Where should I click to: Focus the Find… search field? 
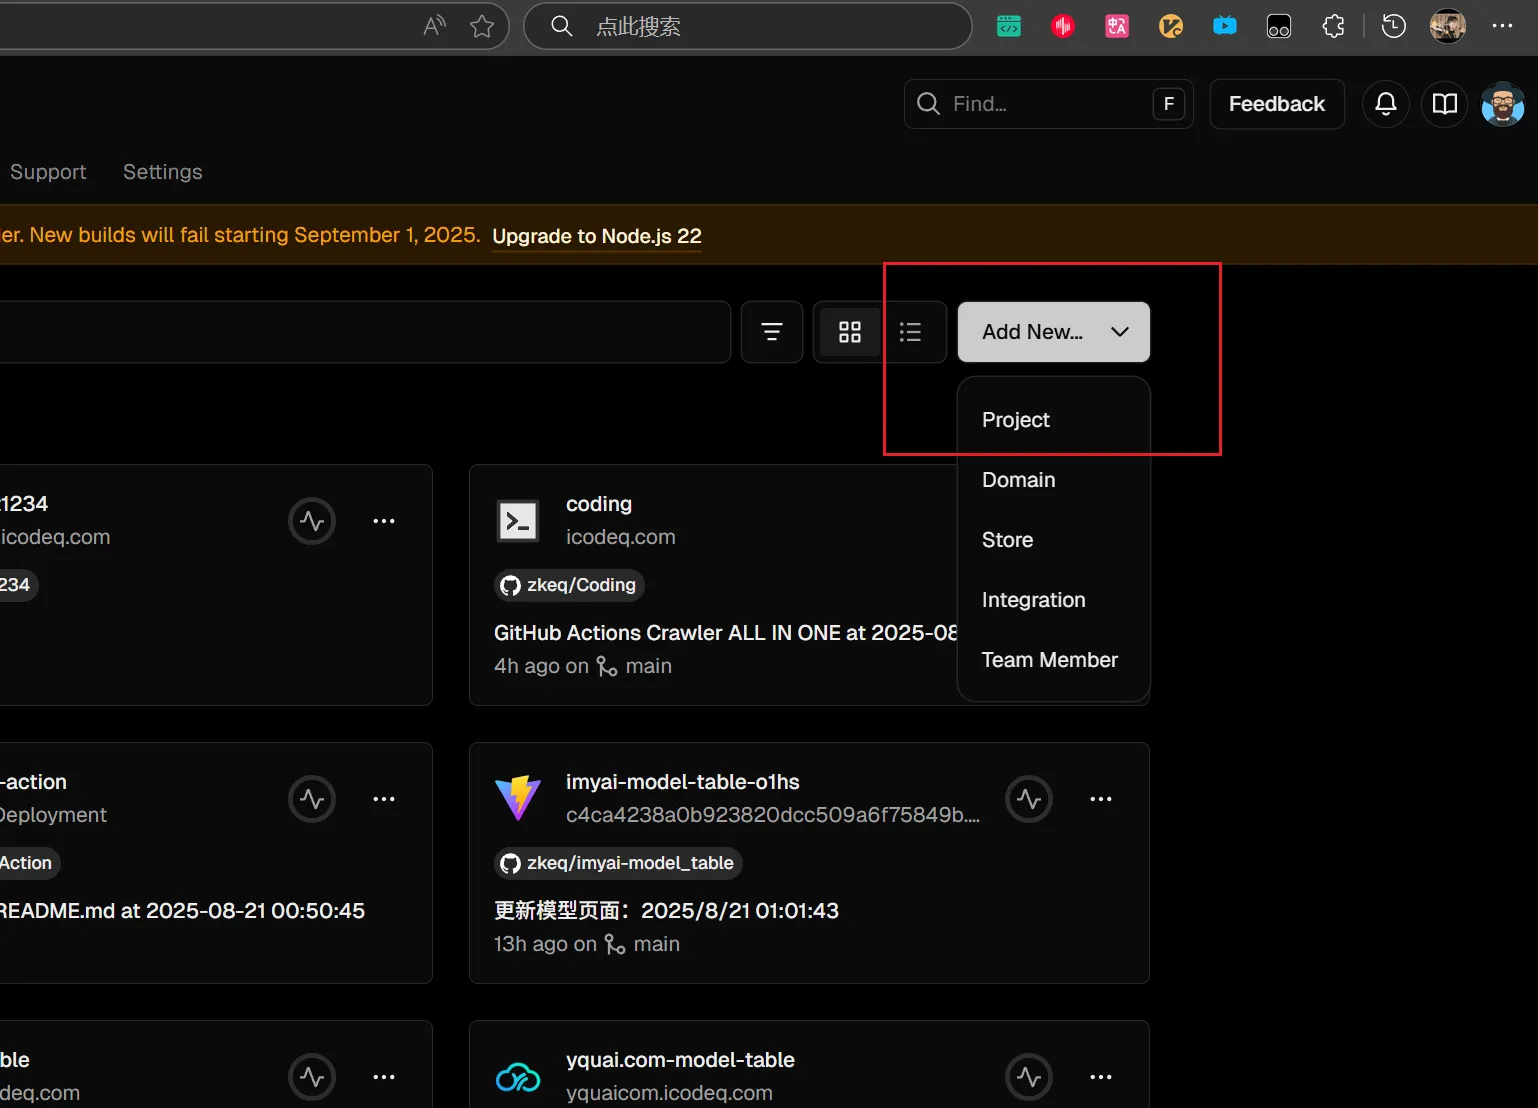1049,104
